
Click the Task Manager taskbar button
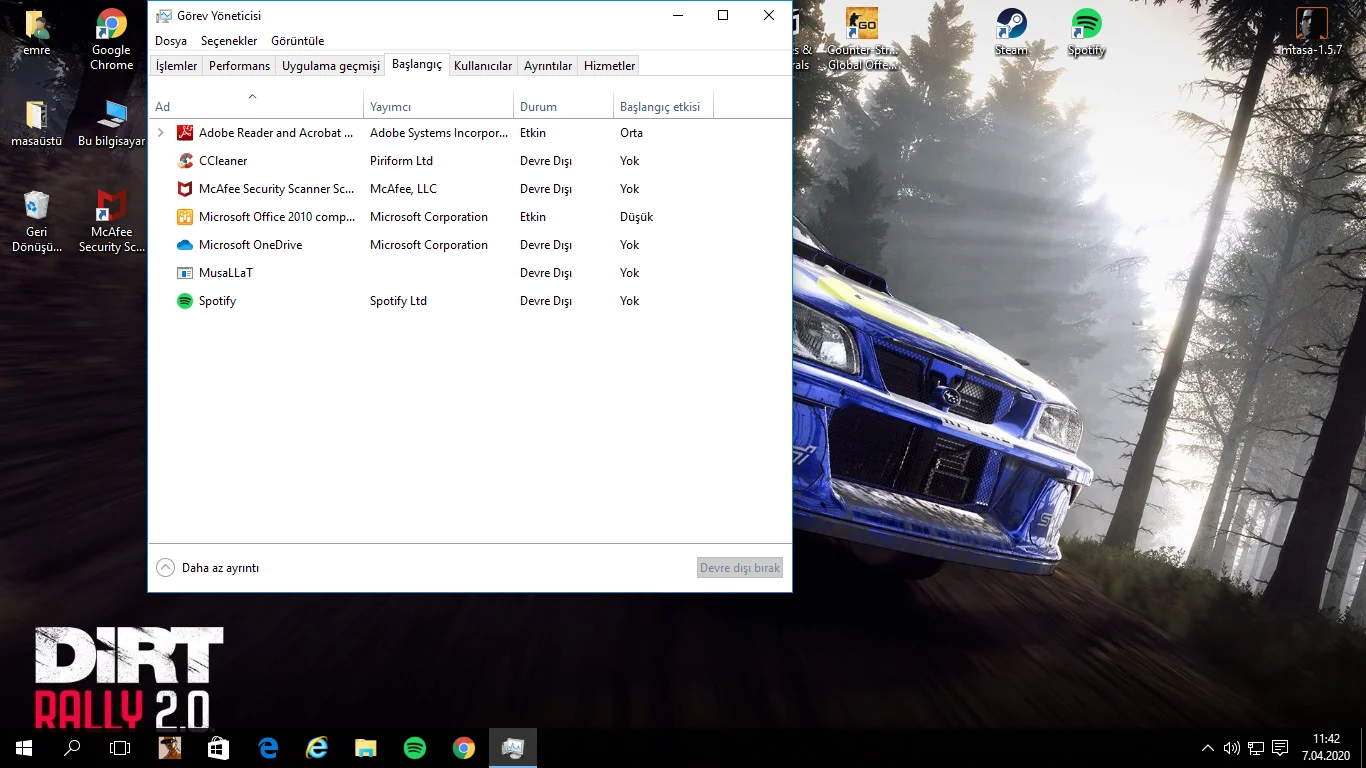pyautogui.click(x=513, y=748)
